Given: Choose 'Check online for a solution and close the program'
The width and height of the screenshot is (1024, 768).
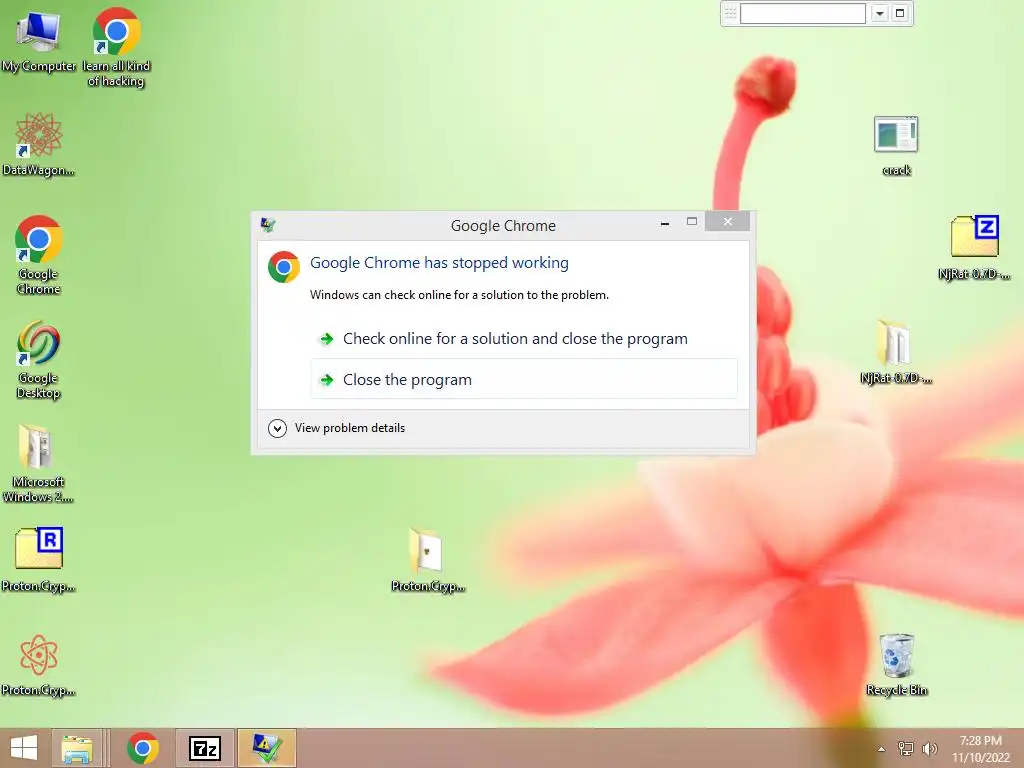Looking at the screenshot, I should pyautogui.click(x=524, y=338).
